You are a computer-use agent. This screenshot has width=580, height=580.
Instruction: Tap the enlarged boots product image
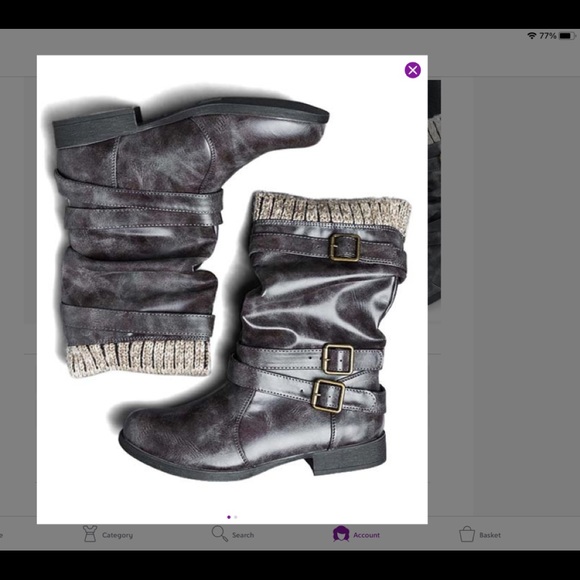232,285
